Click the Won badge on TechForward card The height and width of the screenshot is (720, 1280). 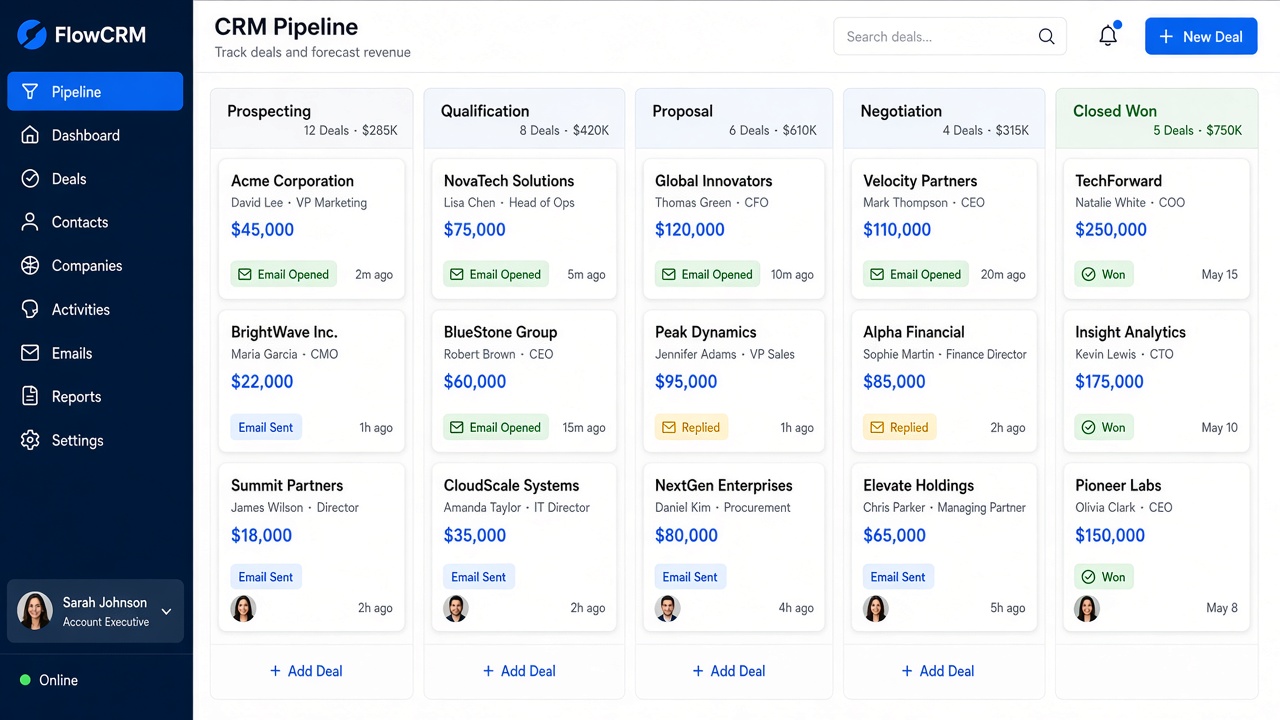1104,274
